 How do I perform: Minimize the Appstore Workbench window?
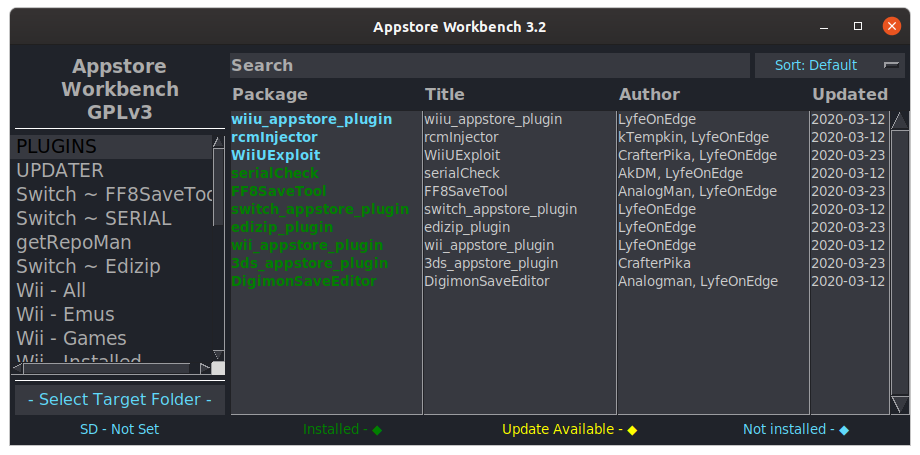click(x=824, y=27)
